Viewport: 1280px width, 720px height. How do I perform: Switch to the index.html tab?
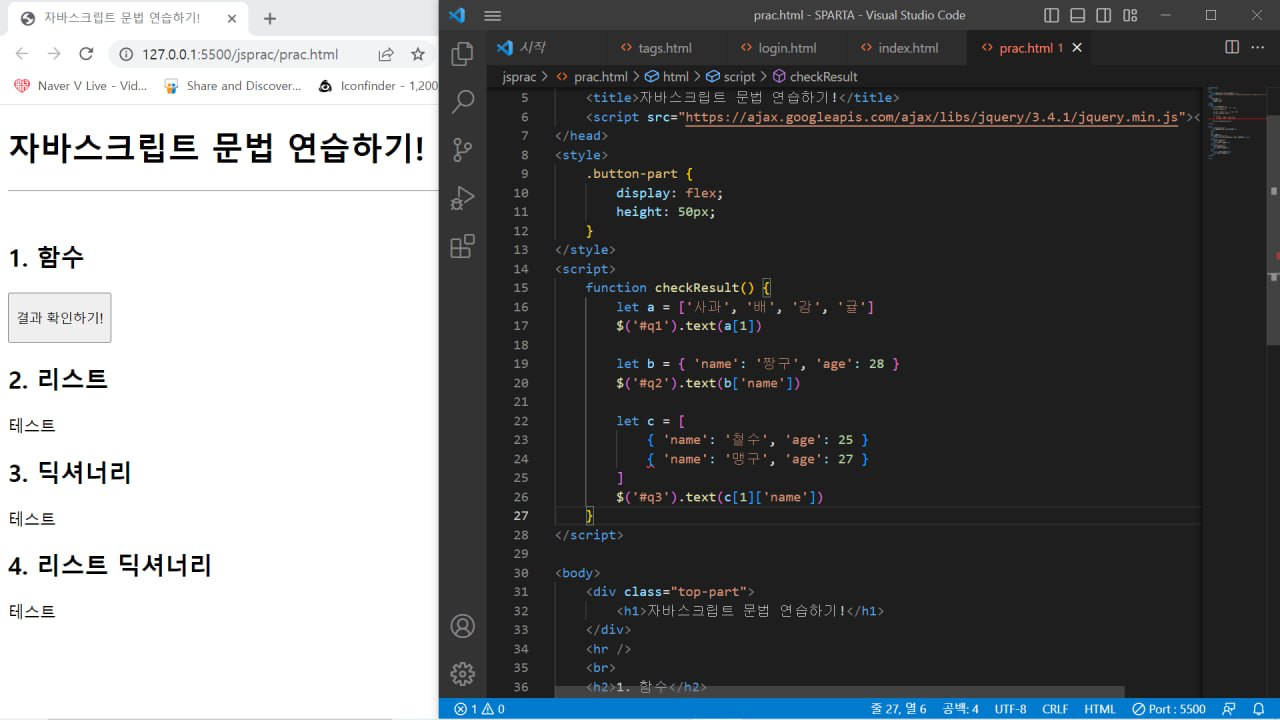coord(906,48)
